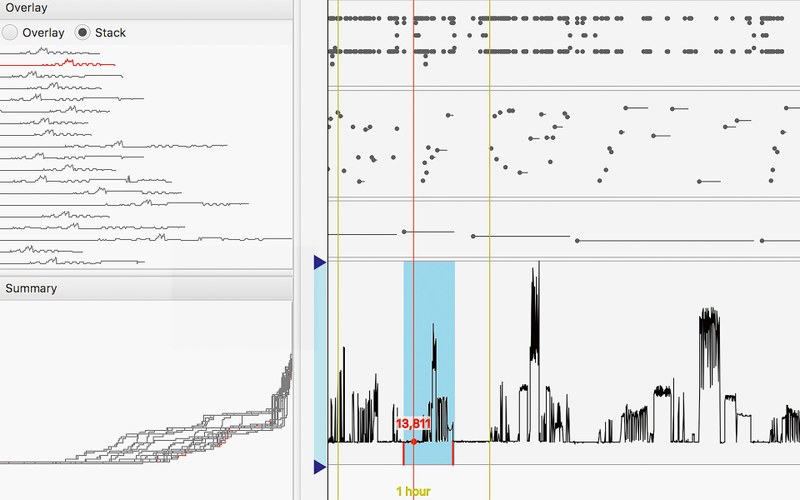The width and height of the screenshot is (800, 500).
Task: Click the red 13,811 value label
Action: tap(413, 424)
